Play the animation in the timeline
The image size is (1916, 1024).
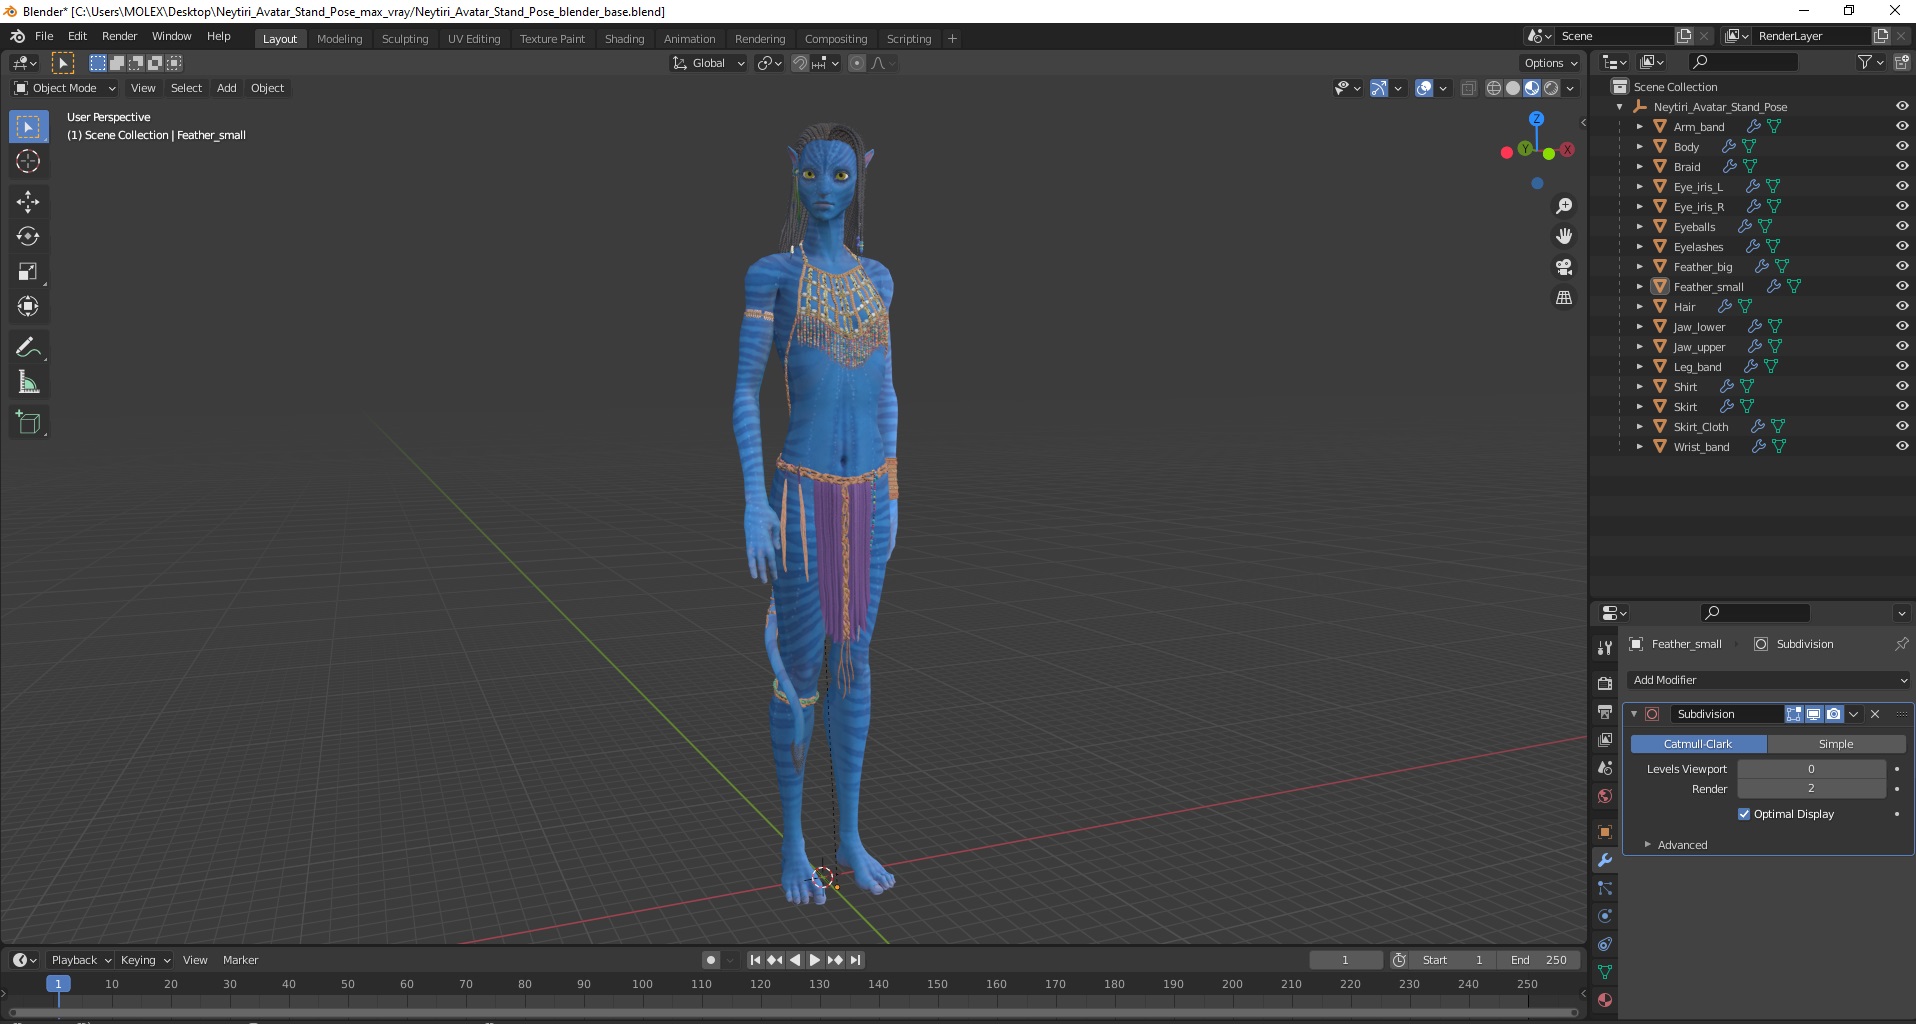pos(815,960)
